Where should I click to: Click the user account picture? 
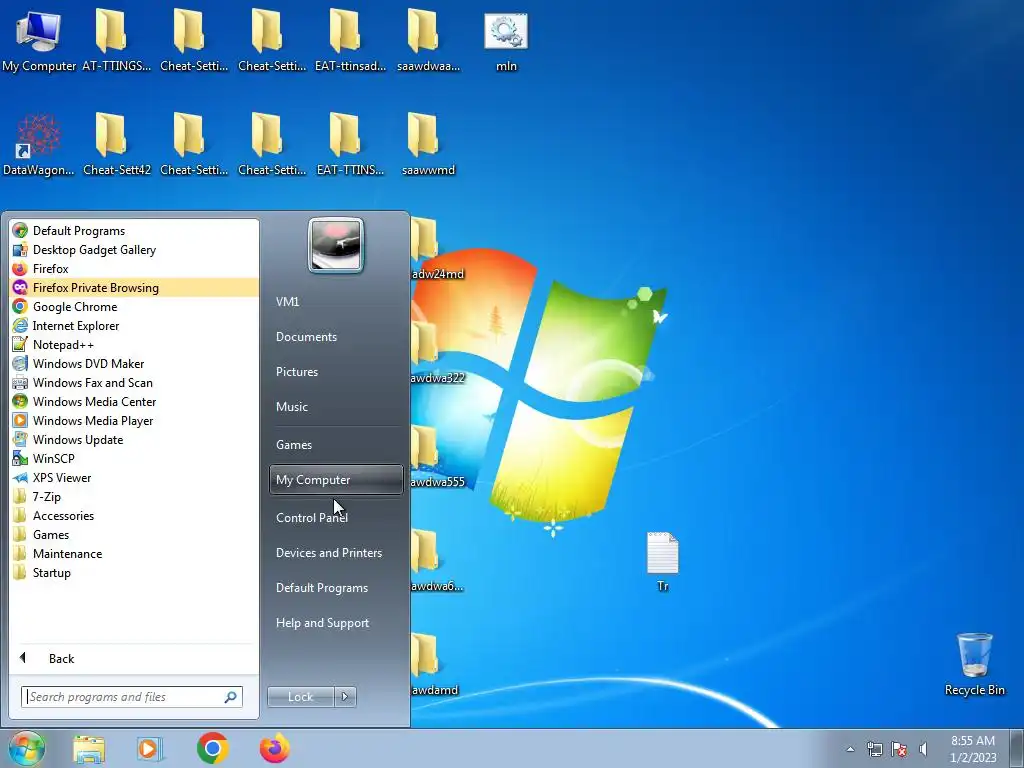(336, 245)
